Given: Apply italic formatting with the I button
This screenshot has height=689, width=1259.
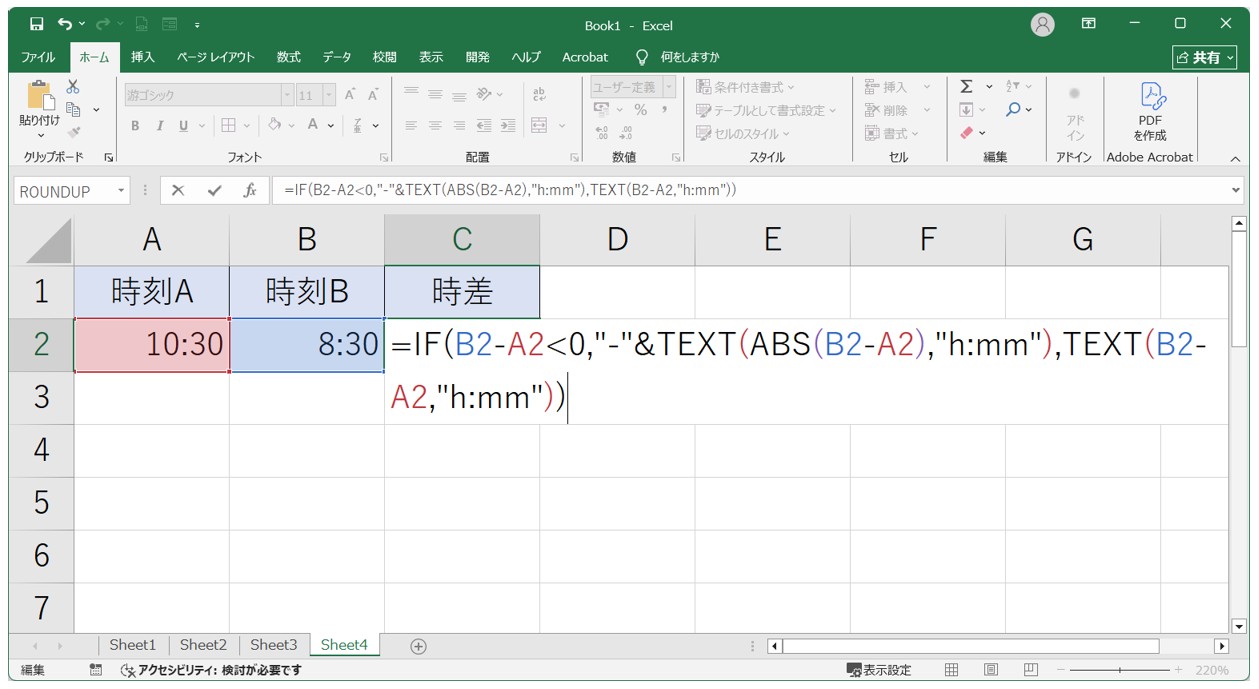Looking at the screenshot, I should [x=160, y=126].
